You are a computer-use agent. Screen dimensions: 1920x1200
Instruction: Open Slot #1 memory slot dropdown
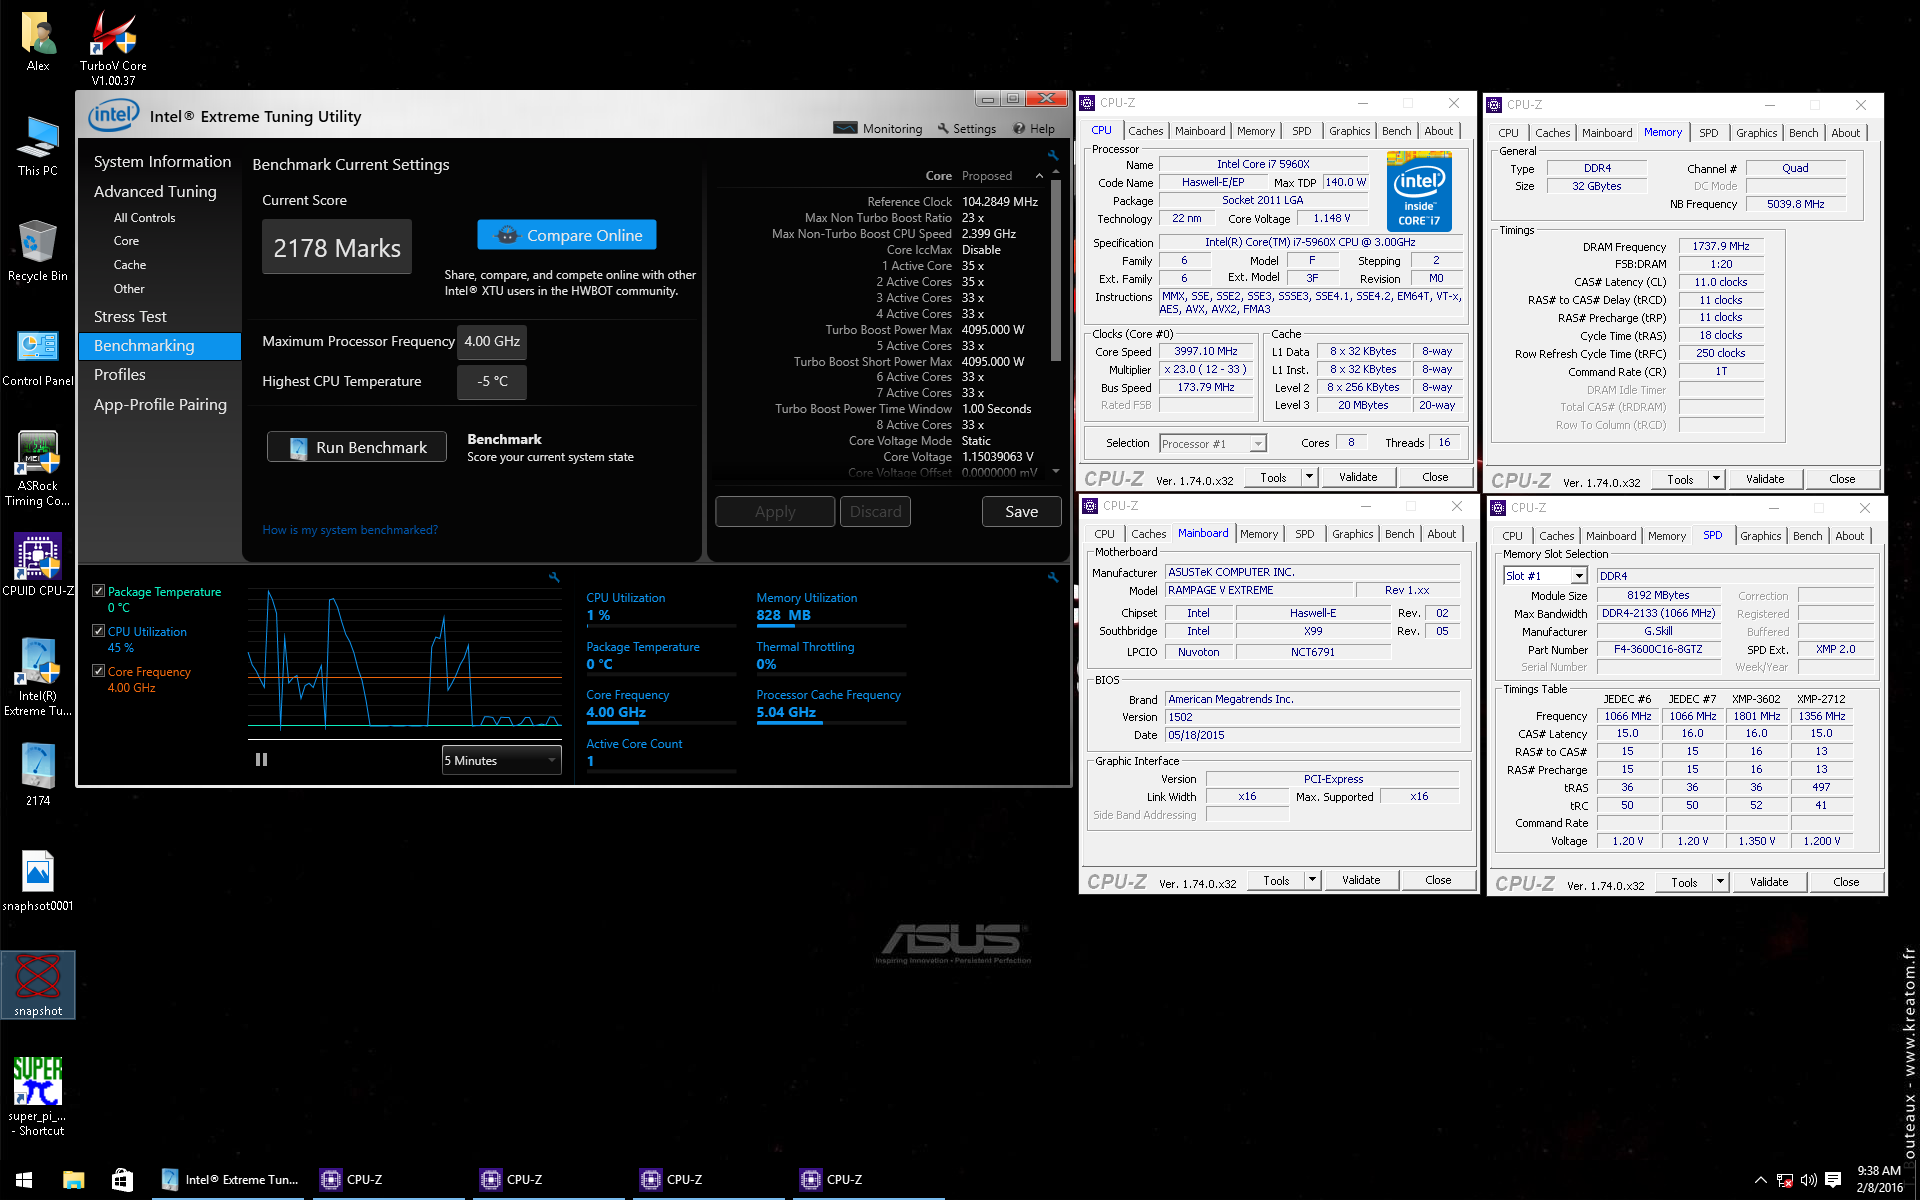point(1544,576)
